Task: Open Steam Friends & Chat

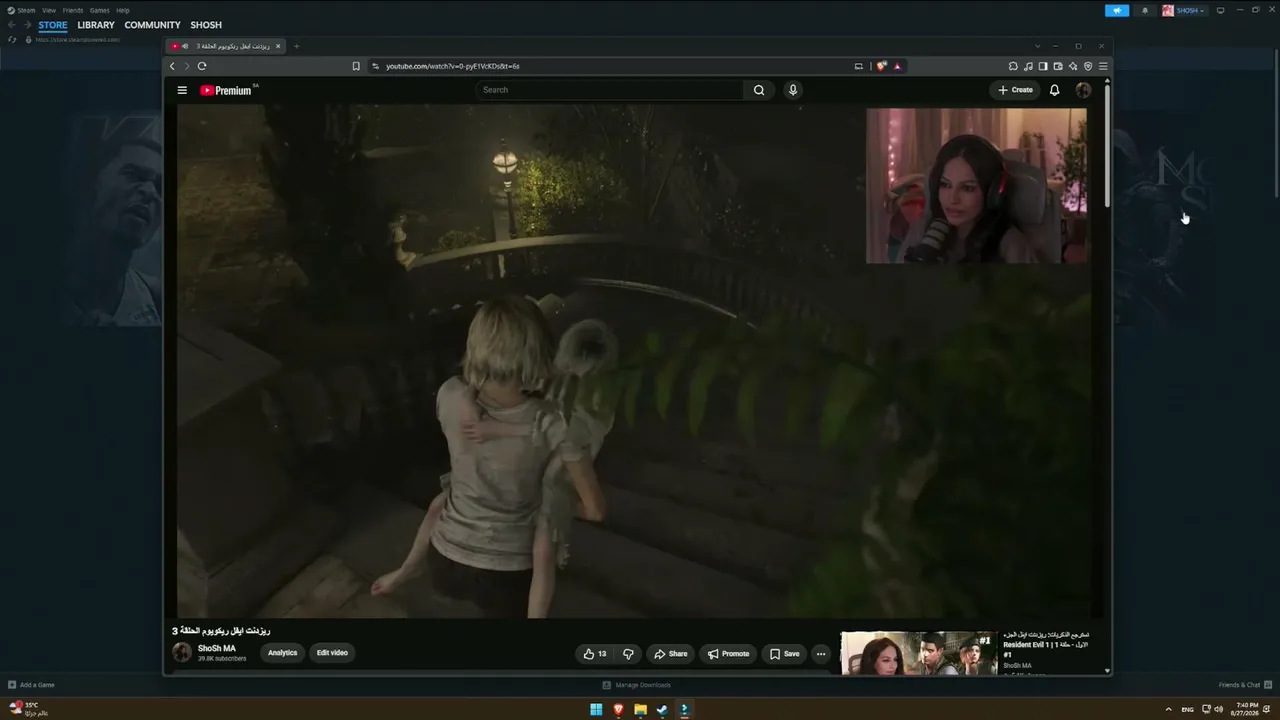Action: coord(1244,685)
